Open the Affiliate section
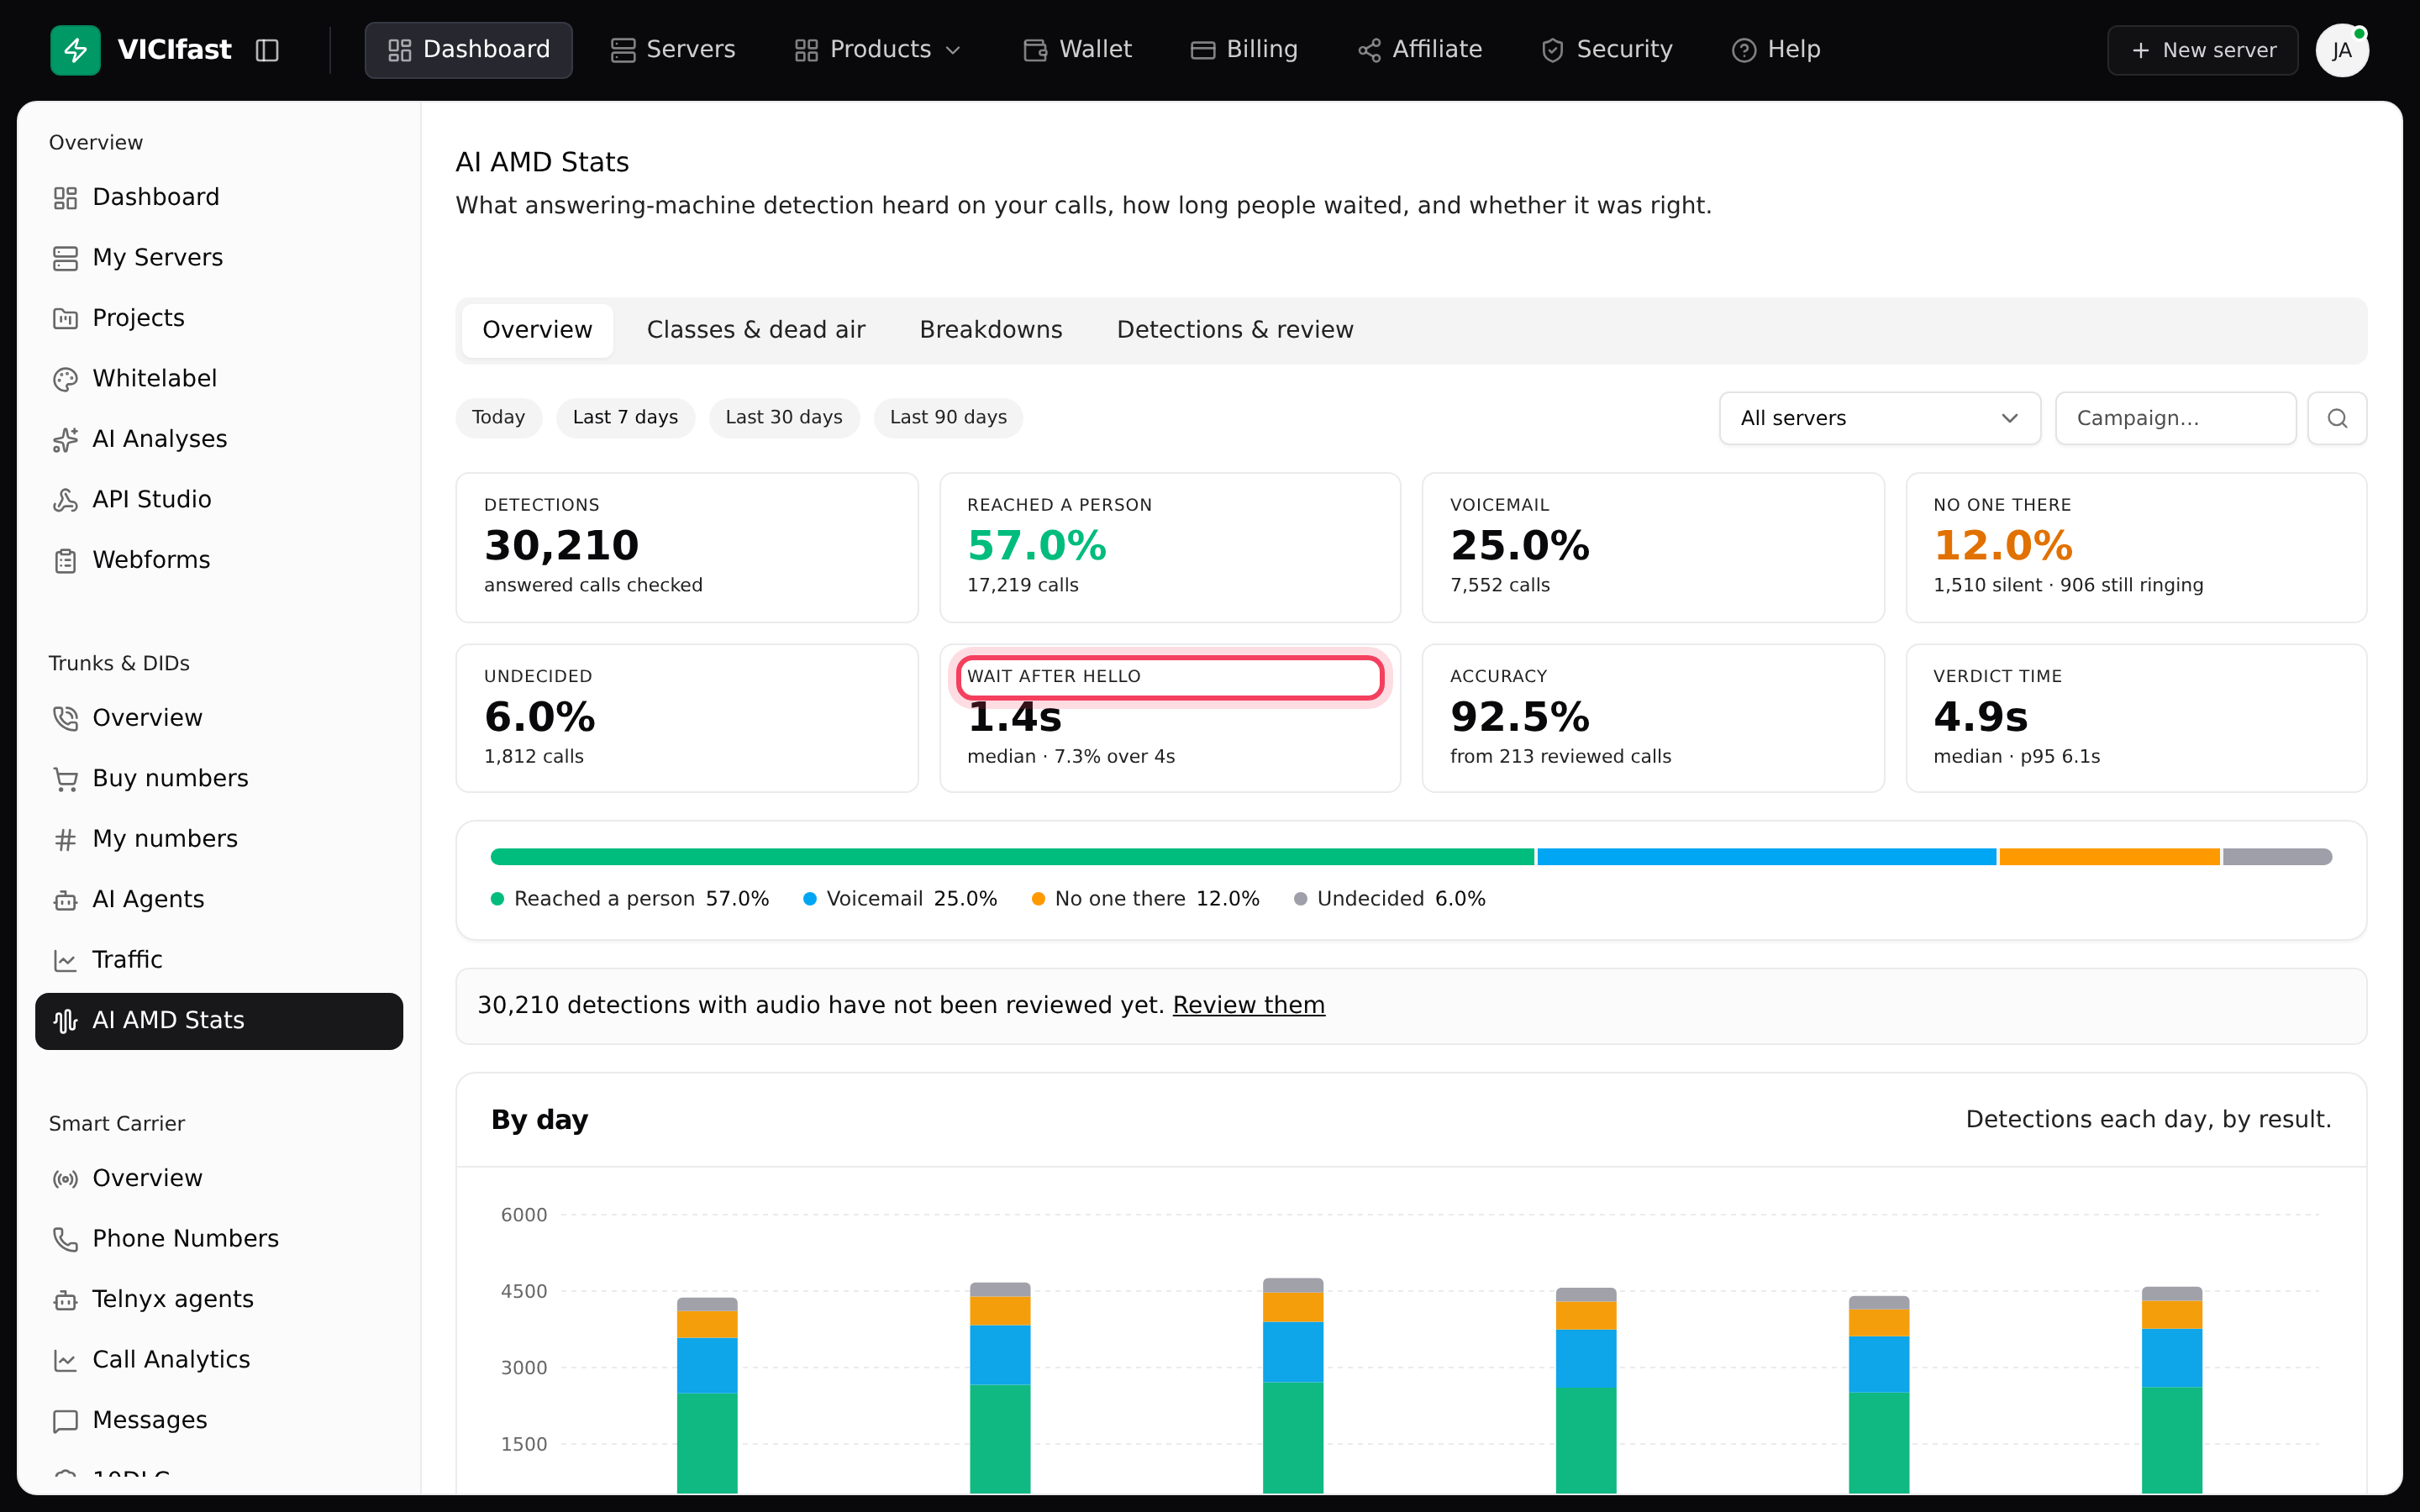 coord(1420,50)
